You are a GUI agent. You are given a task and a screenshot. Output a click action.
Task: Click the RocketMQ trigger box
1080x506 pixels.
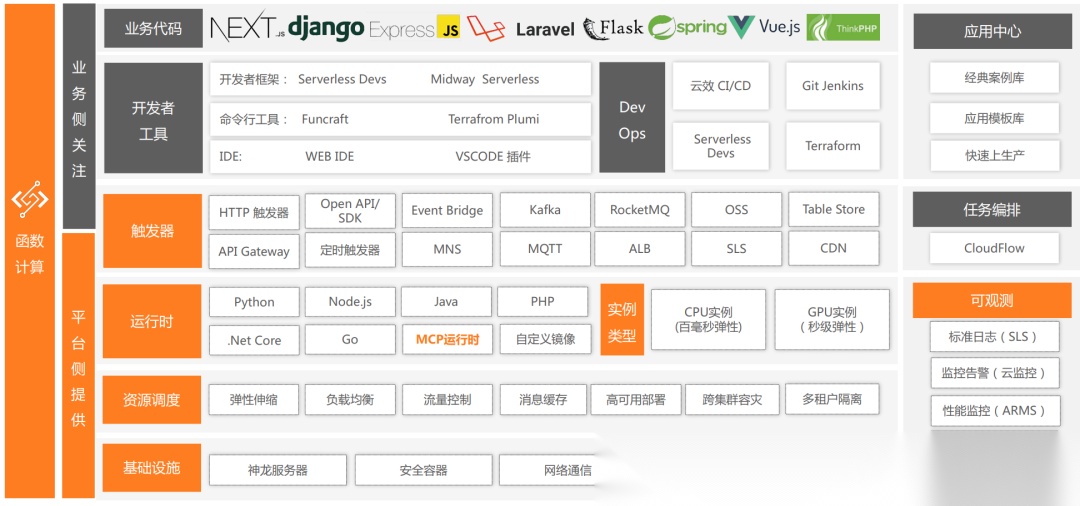tap(640, 209)
